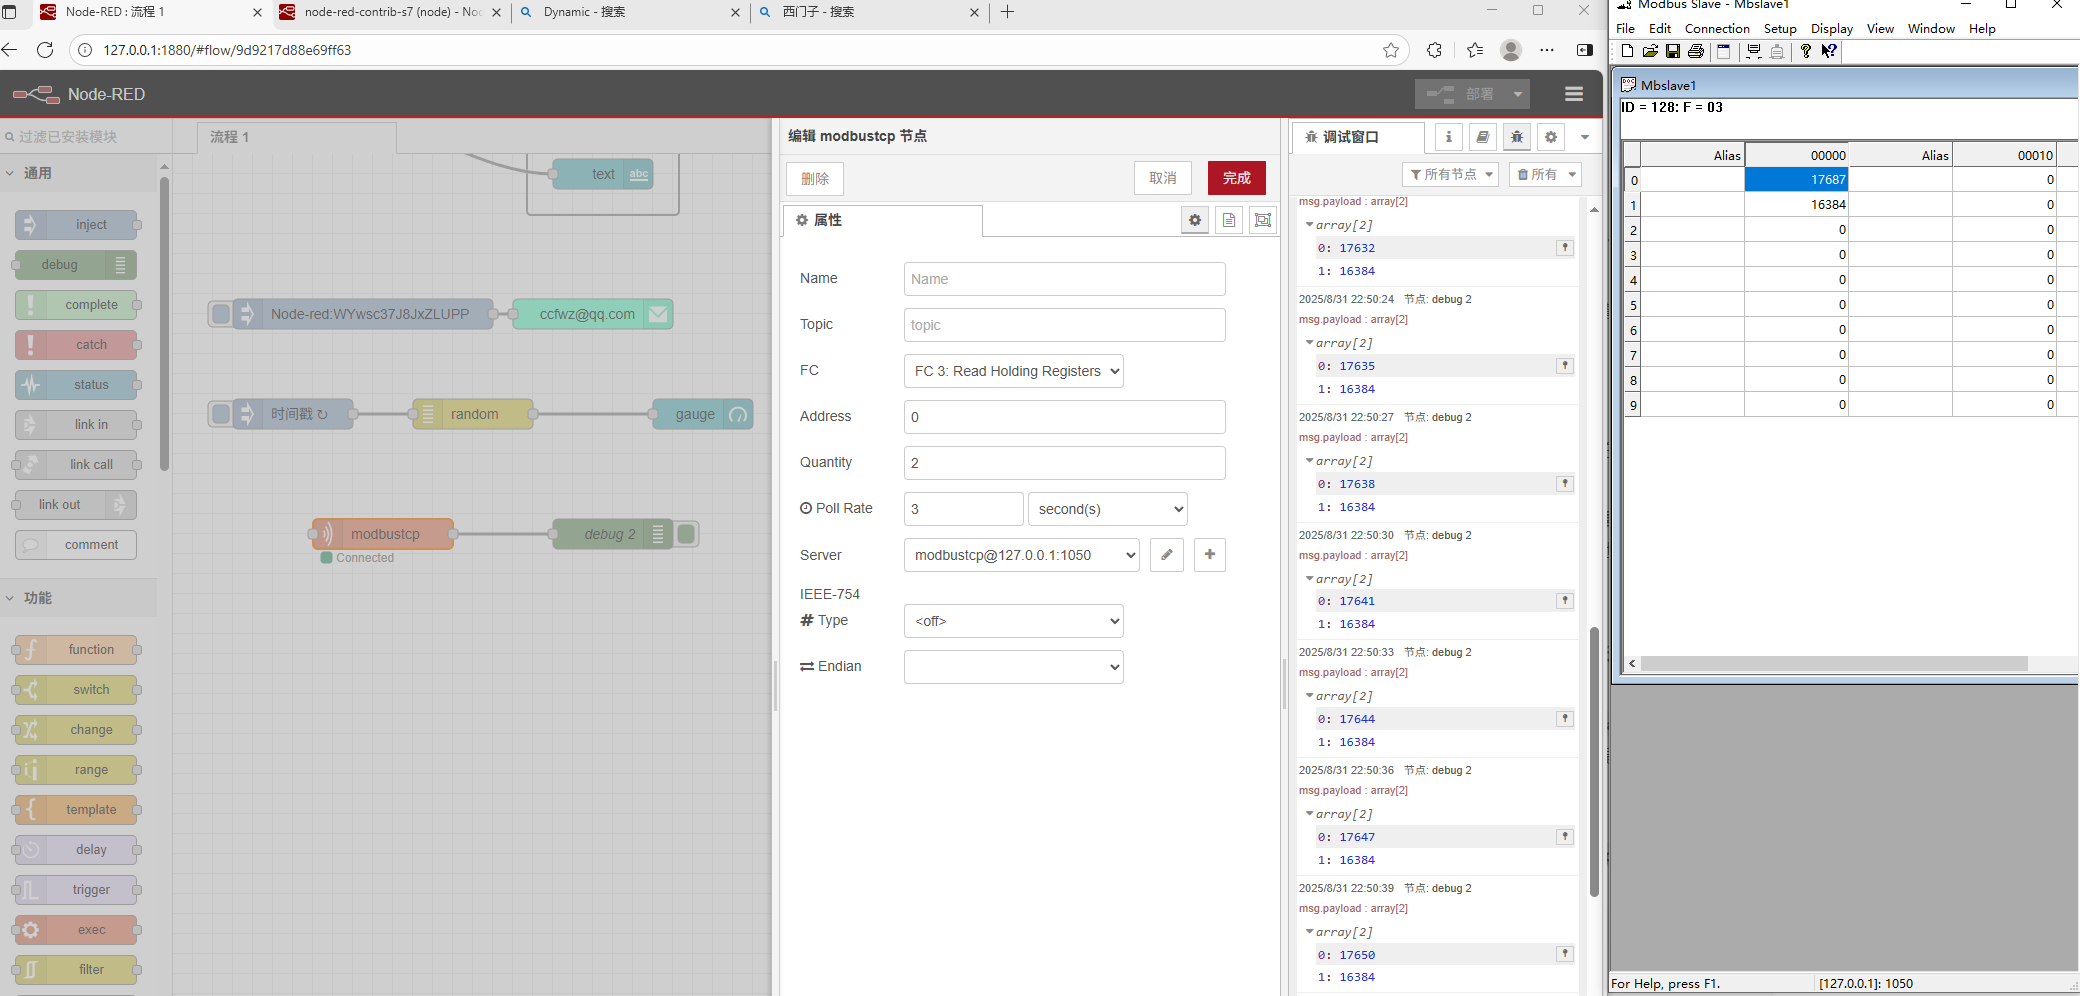The height and width of the screenshot is (996, 2080).
Task: Select modbustcp node on canvas
Action: (384, 534)
